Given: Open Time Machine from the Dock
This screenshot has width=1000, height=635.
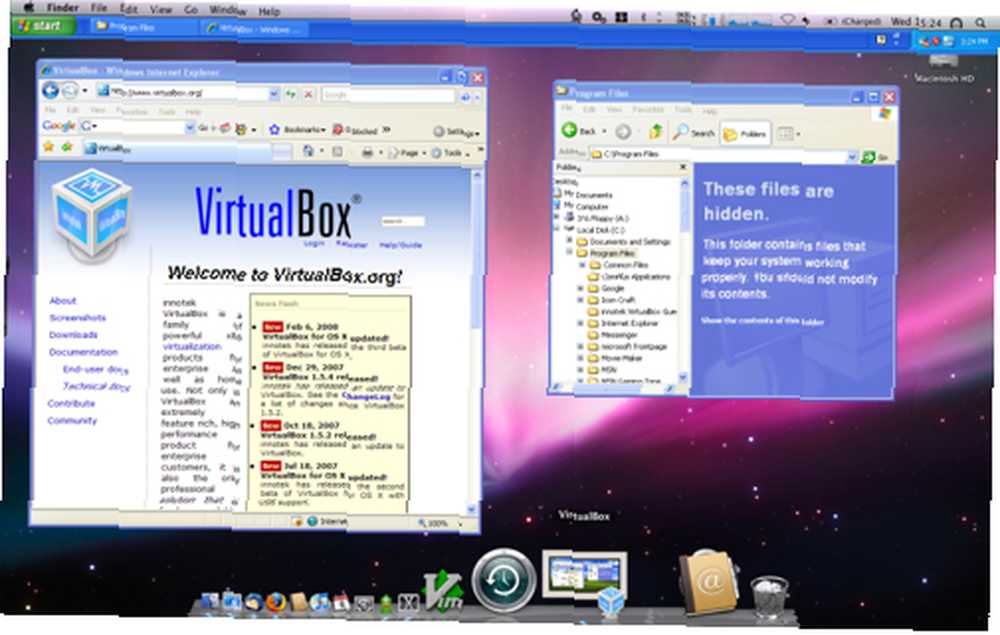Looking at the screenshot, I should tap(504, 581).
